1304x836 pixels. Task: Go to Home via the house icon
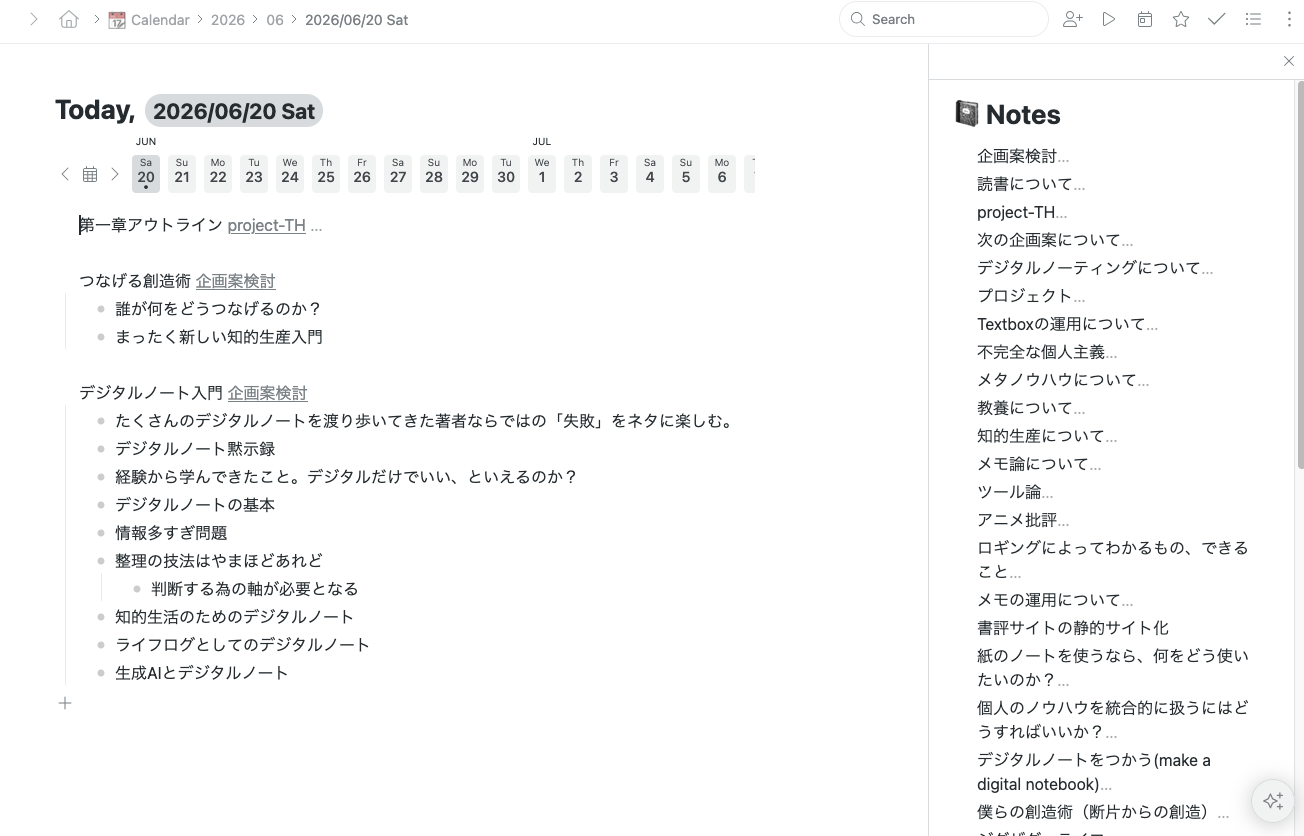tap(69, 19)
